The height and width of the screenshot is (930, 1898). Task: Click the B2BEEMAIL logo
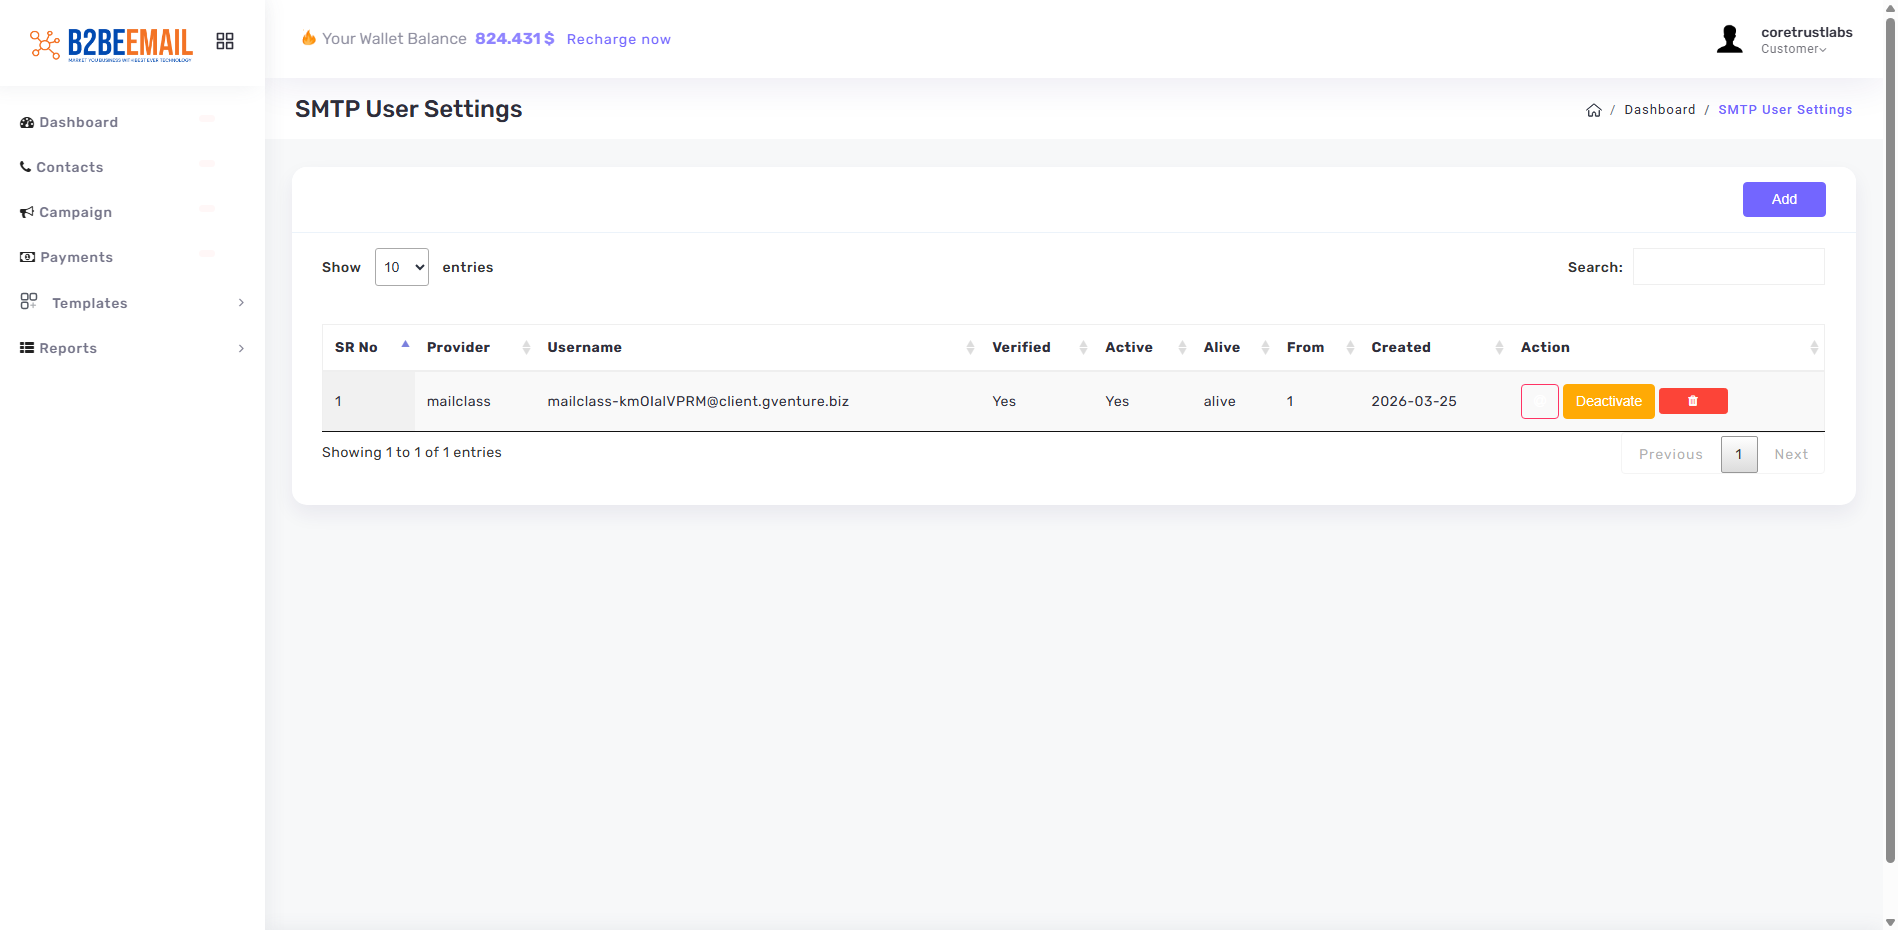(x=111, y=43)
